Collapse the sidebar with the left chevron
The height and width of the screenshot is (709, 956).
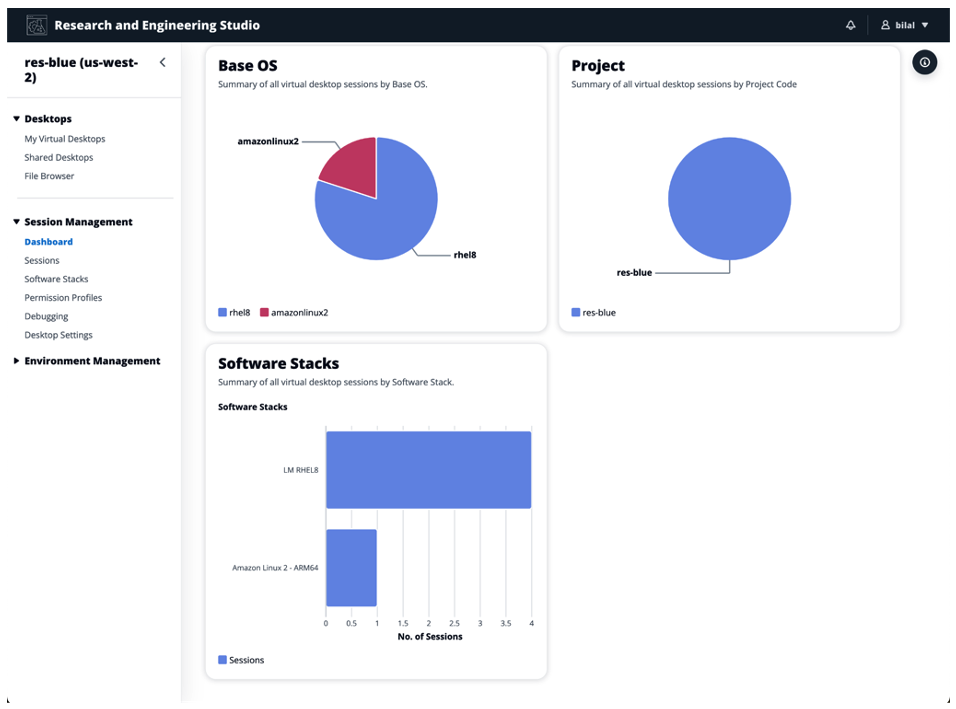162,61
